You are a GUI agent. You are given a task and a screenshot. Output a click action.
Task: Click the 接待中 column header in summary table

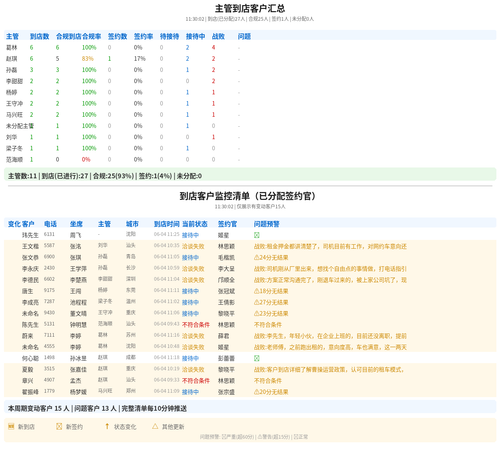pyautogui.click(x=195, y=36)
